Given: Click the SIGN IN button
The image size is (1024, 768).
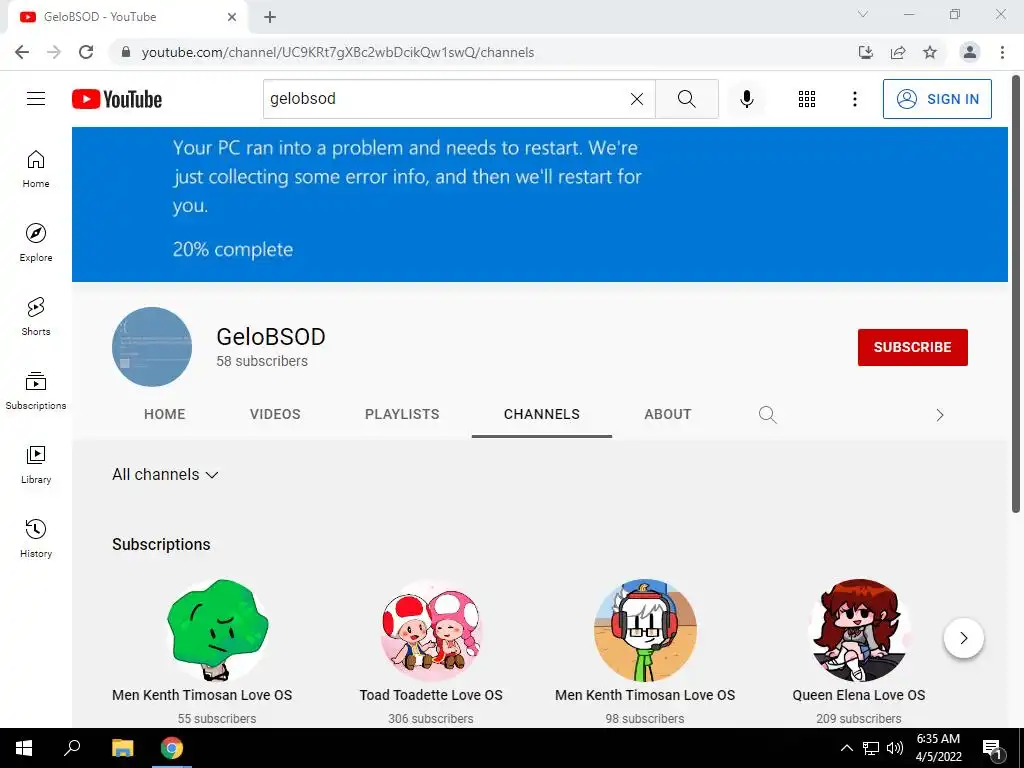Looking at the screenshot, I should [937, 99].
